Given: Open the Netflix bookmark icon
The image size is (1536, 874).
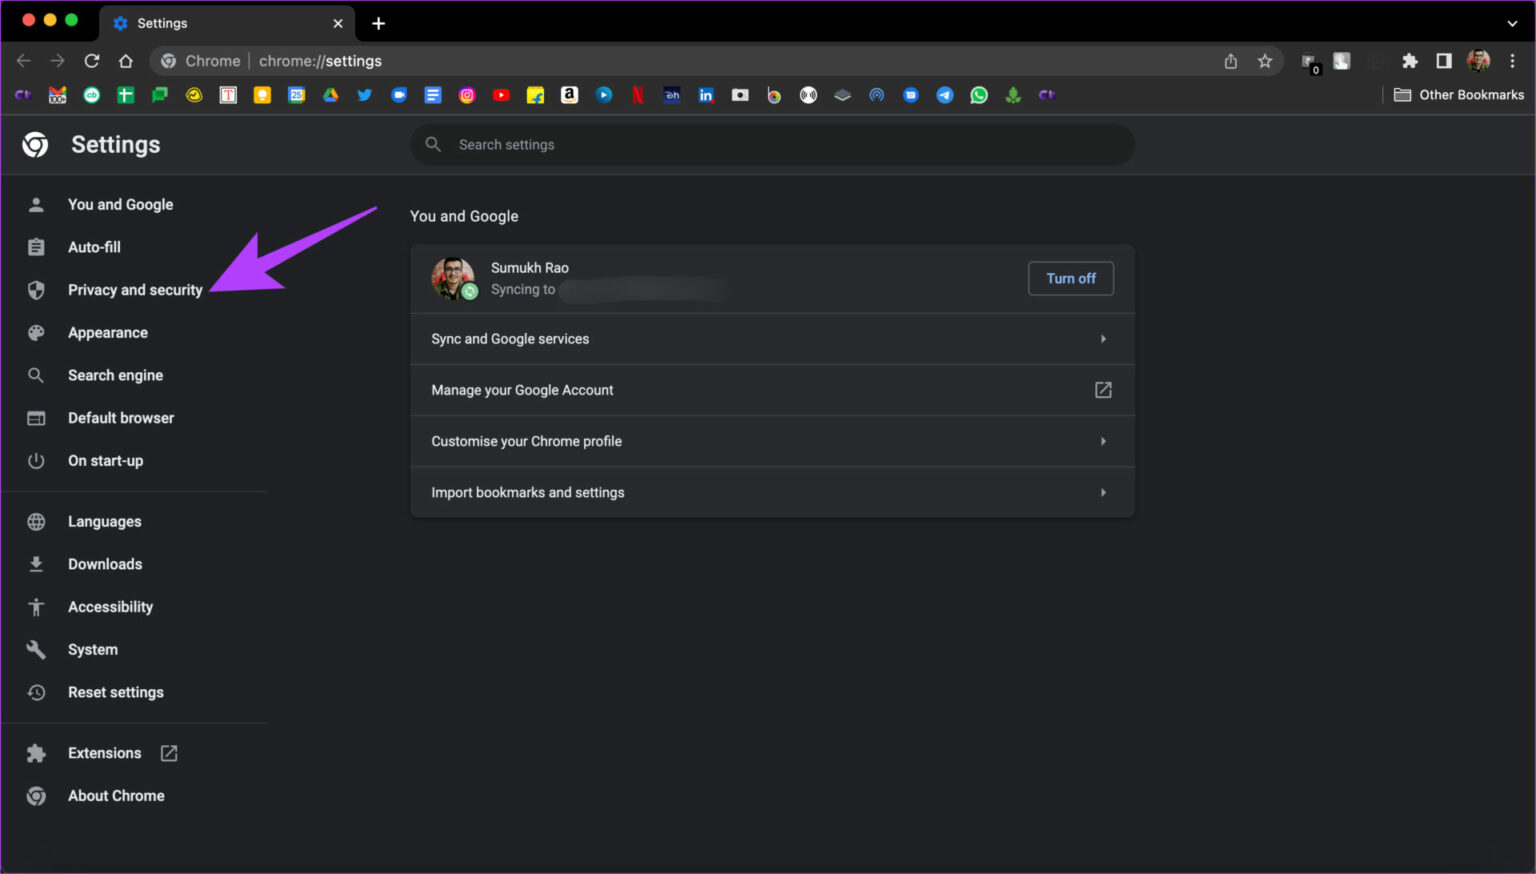Looking at the screenshot, I should (x=637, y=94).
